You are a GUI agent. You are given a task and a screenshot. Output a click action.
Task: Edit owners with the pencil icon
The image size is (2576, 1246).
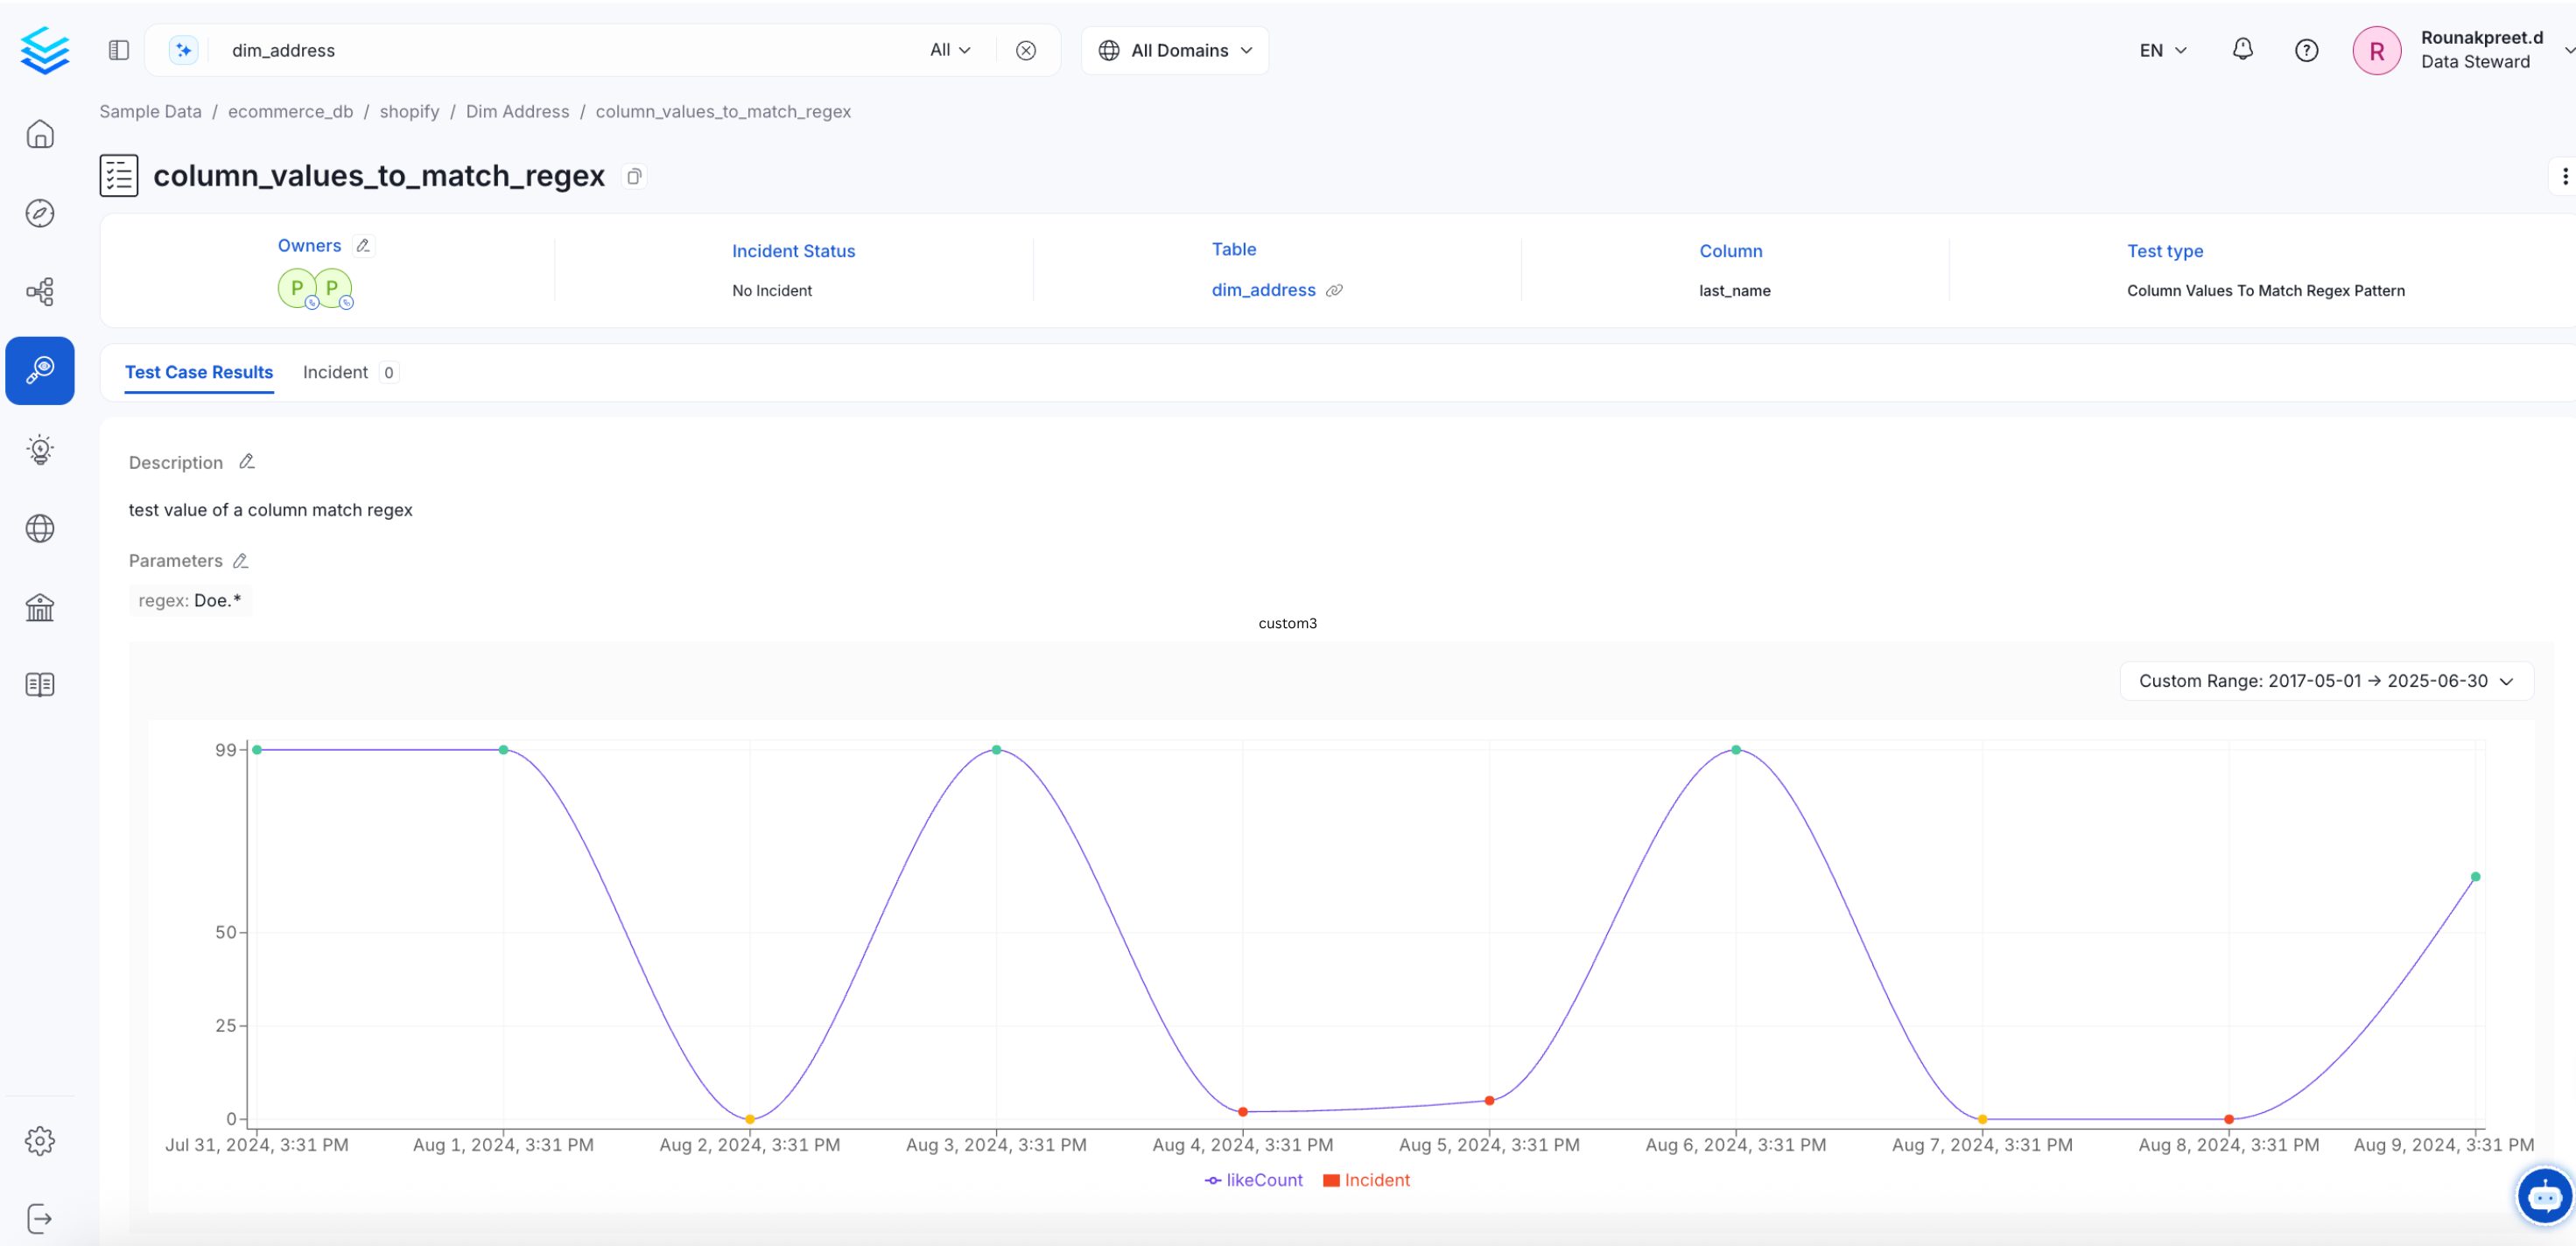click(364, 246)
